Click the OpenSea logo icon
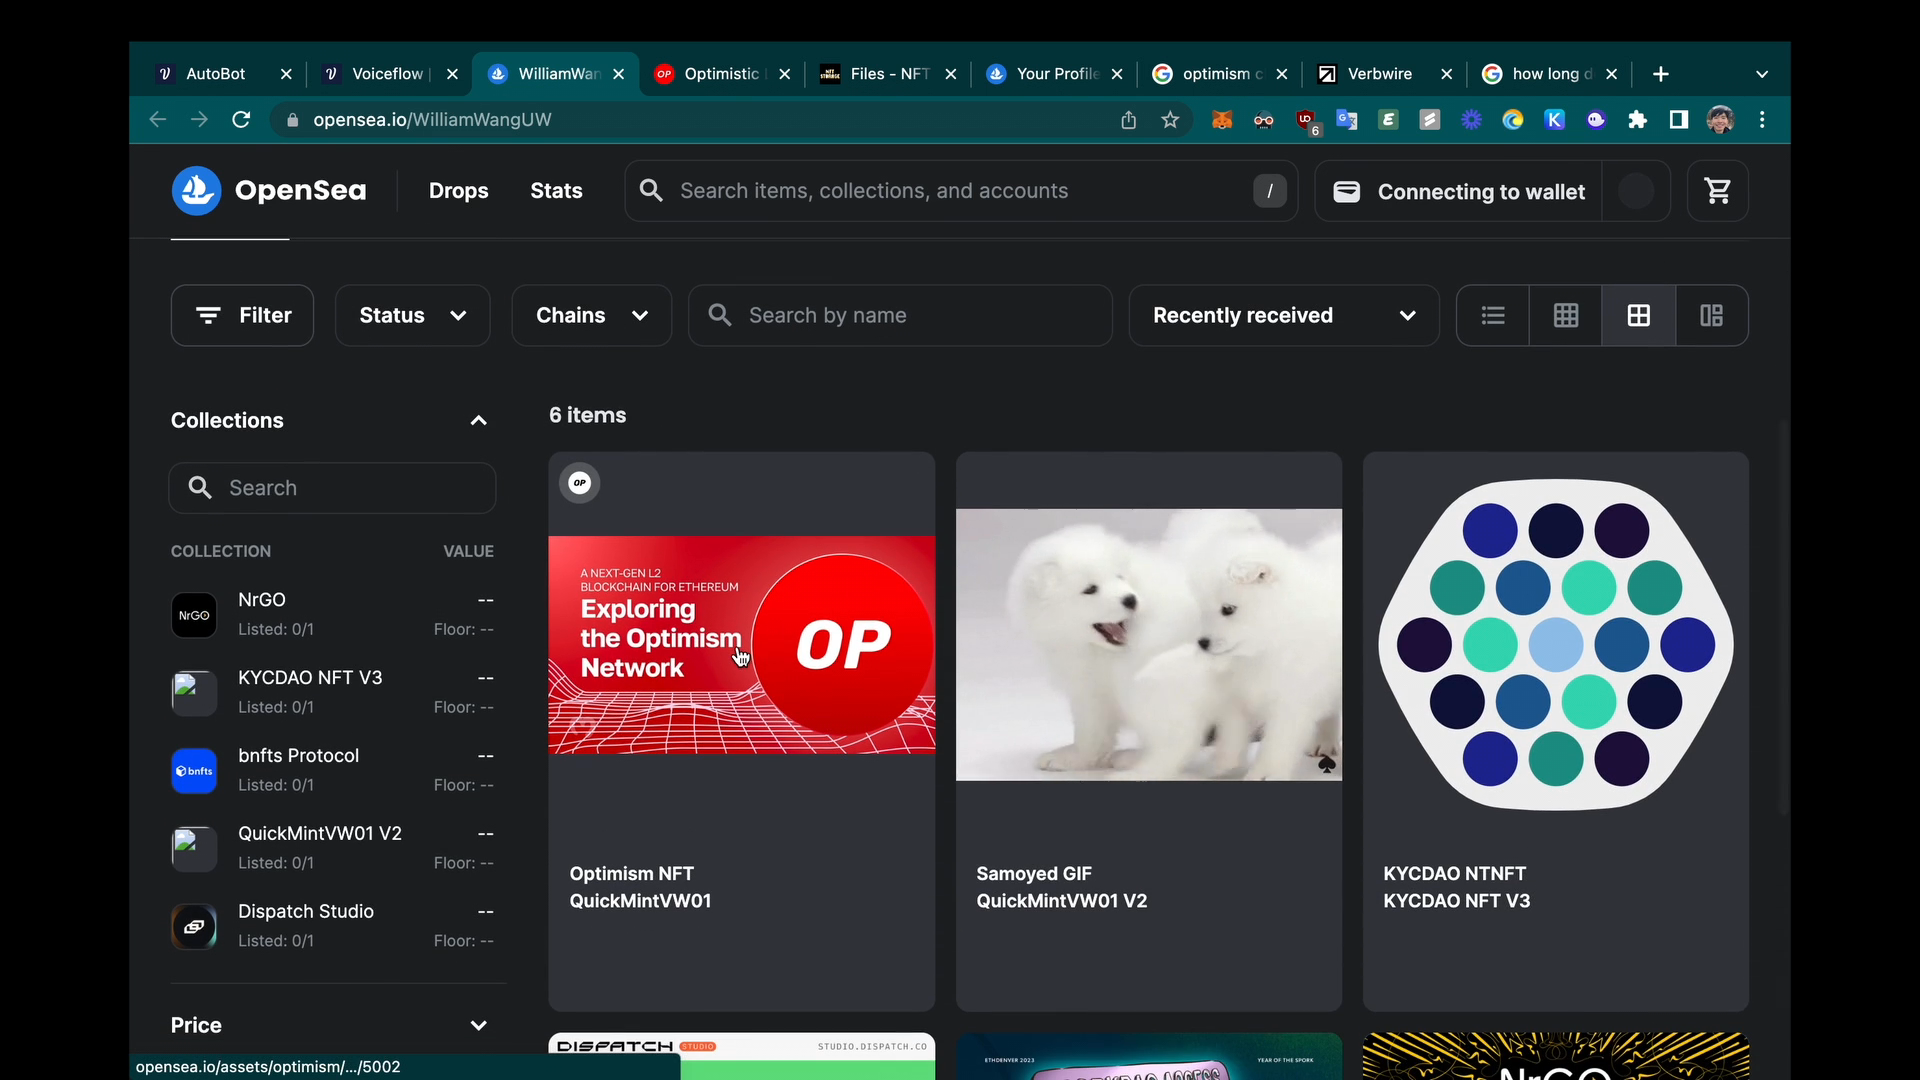 (x=196, y=191)
